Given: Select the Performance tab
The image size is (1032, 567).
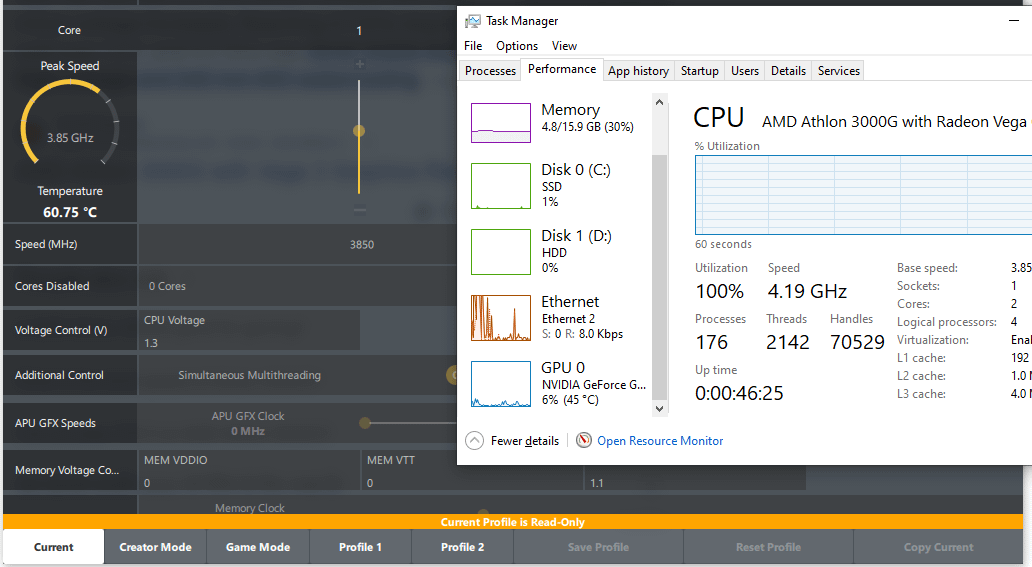Looking at the screenshot, I should click(x=562, y=69).
